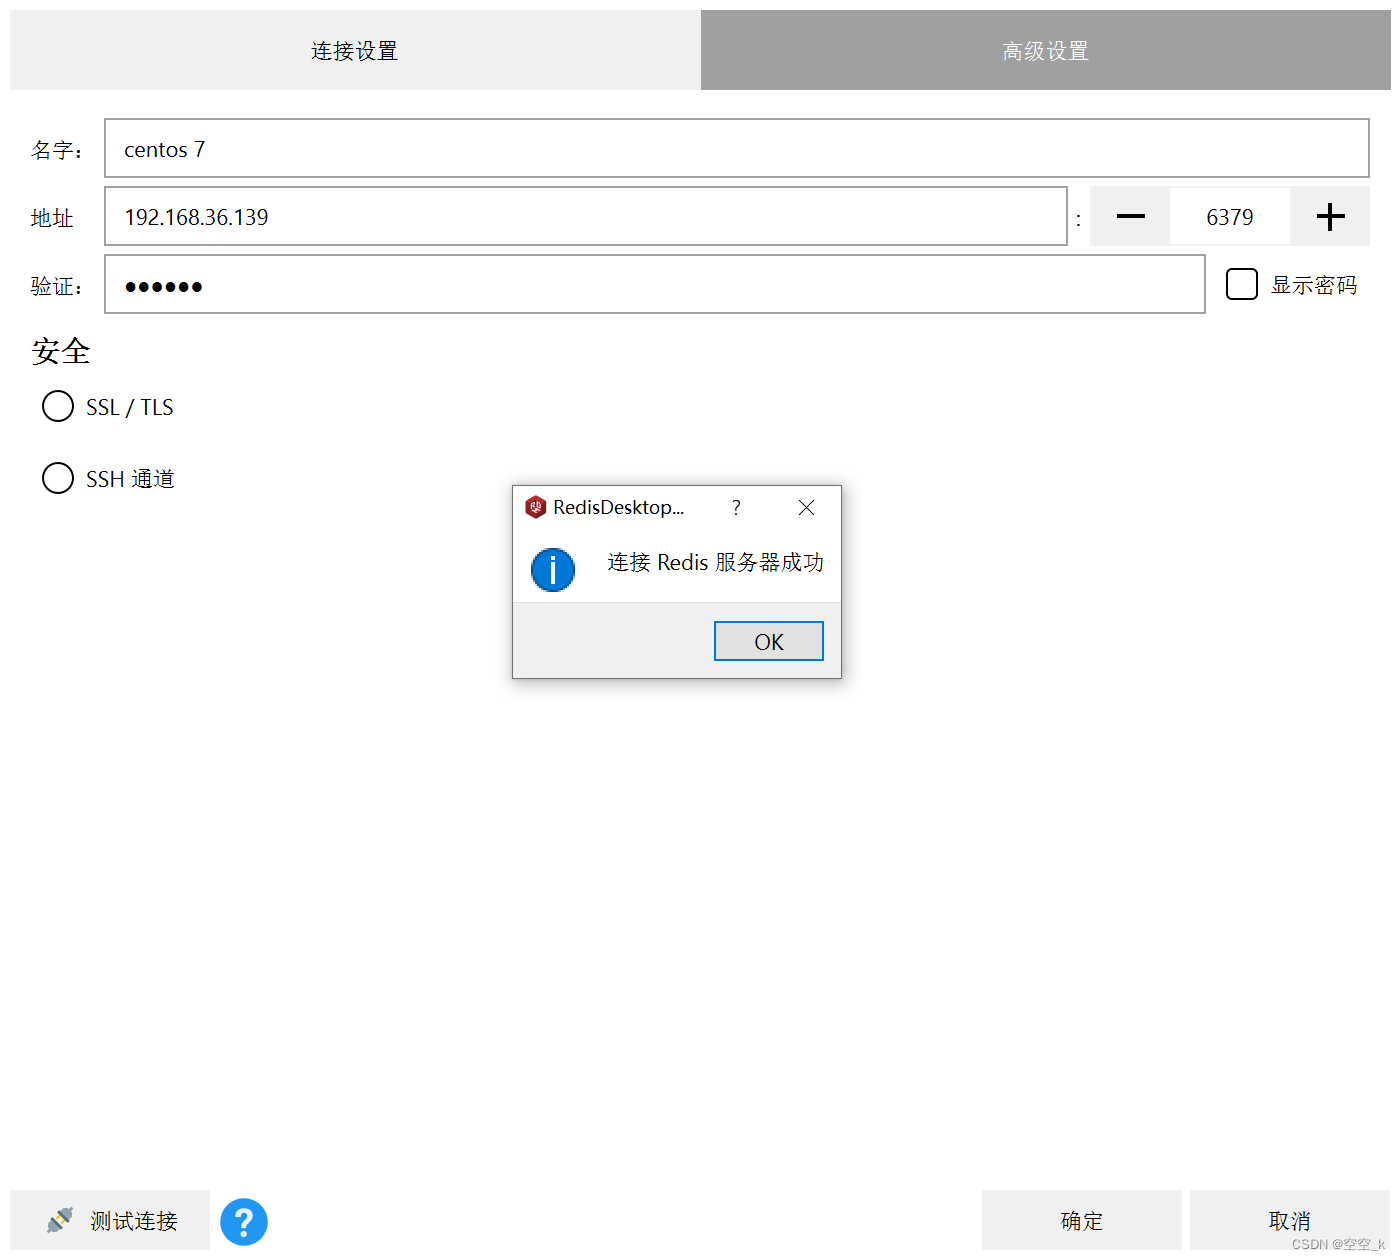Click the 名字 field containing centos 7

pos(737,148)
